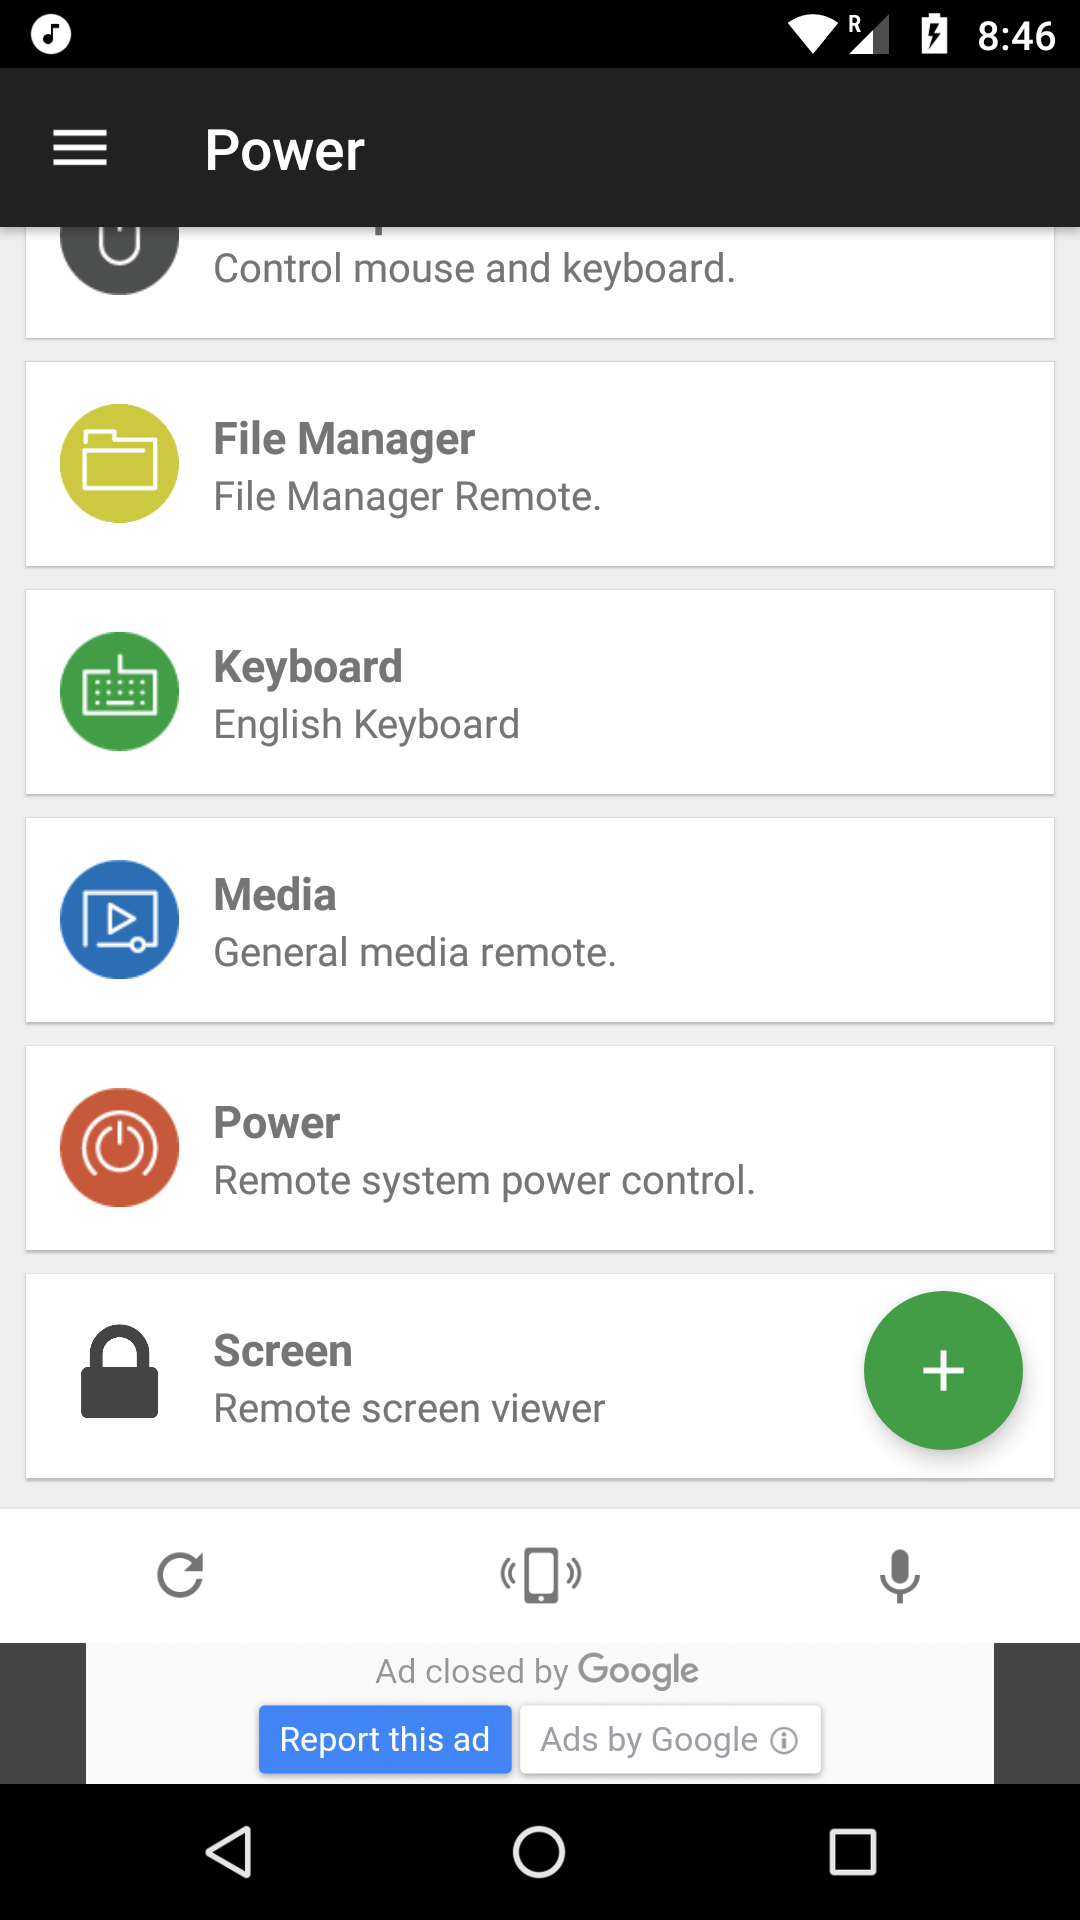Click the Report this ad button
This screenshot has width=1080, height=1920.
(x=385, y=1740)
